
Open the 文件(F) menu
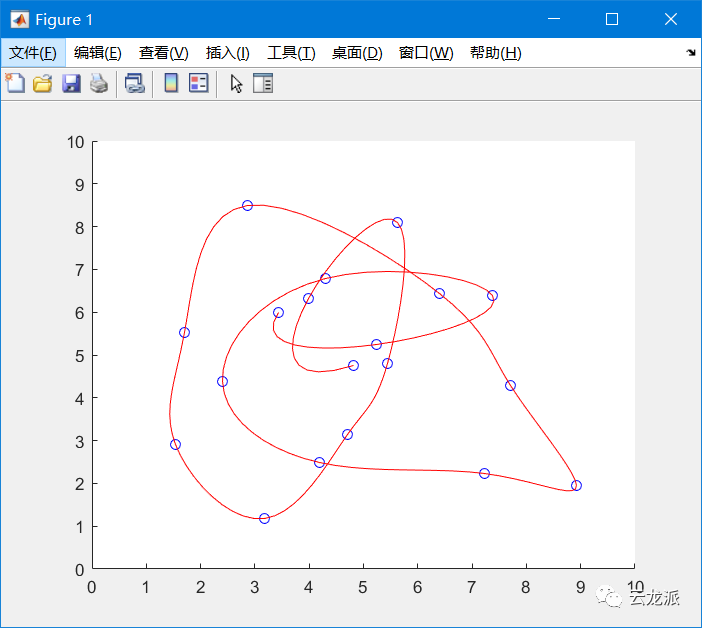point(33,53)
